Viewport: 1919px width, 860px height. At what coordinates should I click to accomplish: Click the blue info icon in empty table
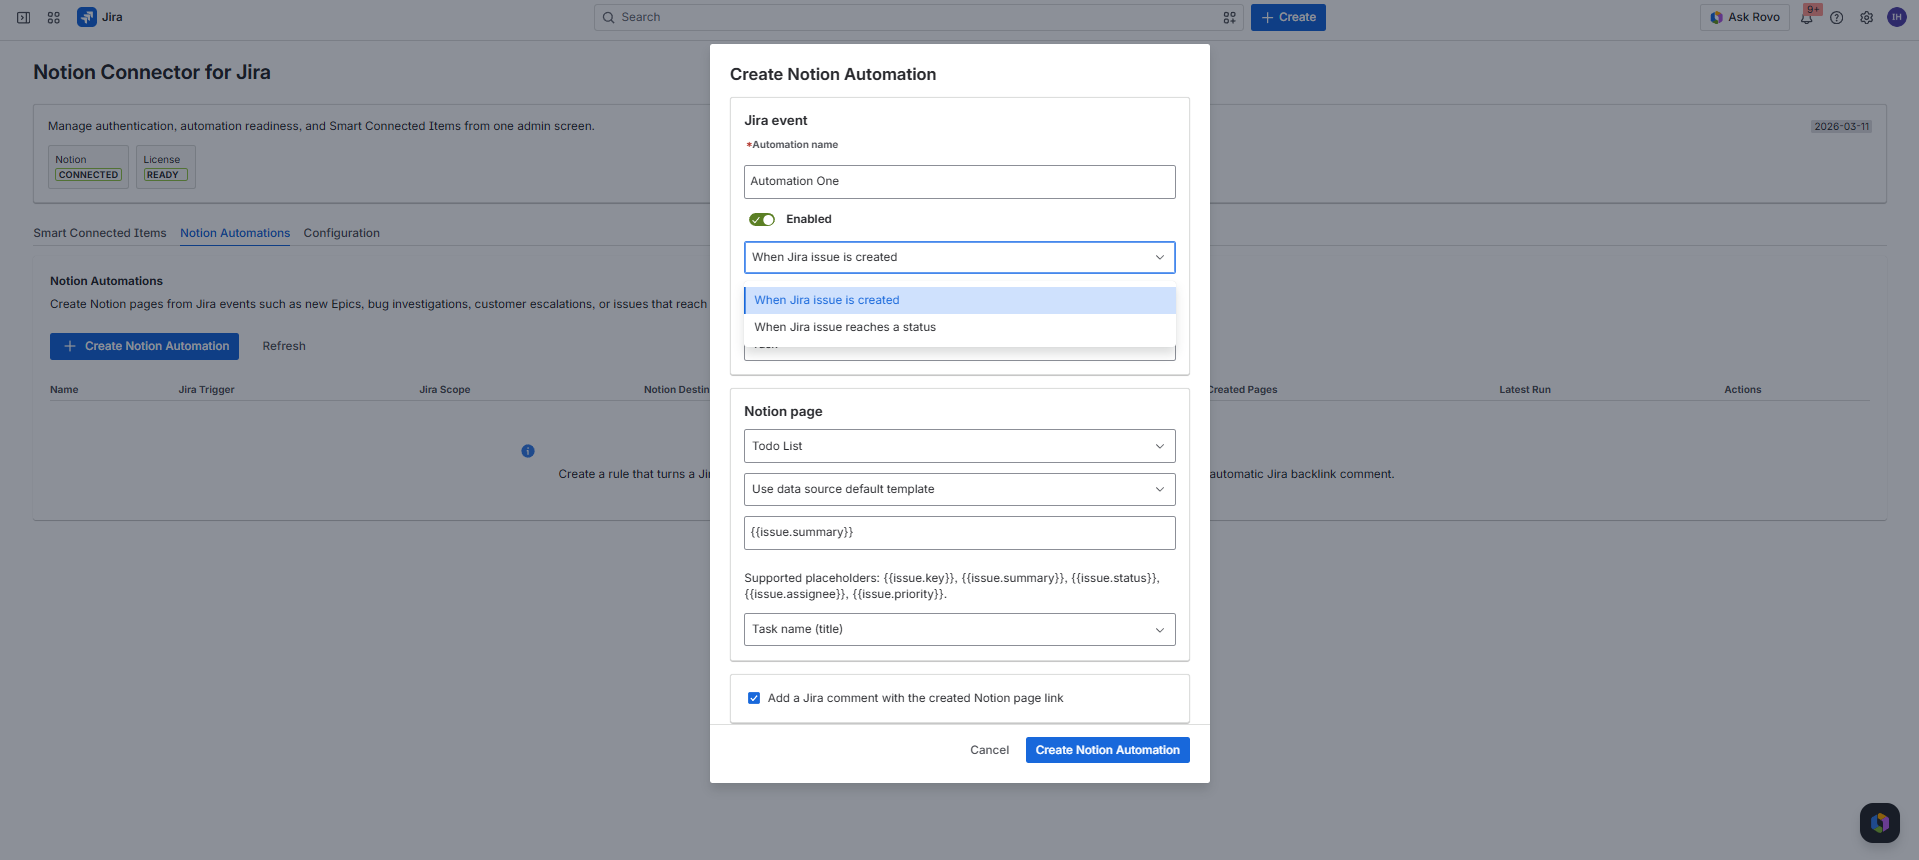pyautogui.click(x=528, y=451)
